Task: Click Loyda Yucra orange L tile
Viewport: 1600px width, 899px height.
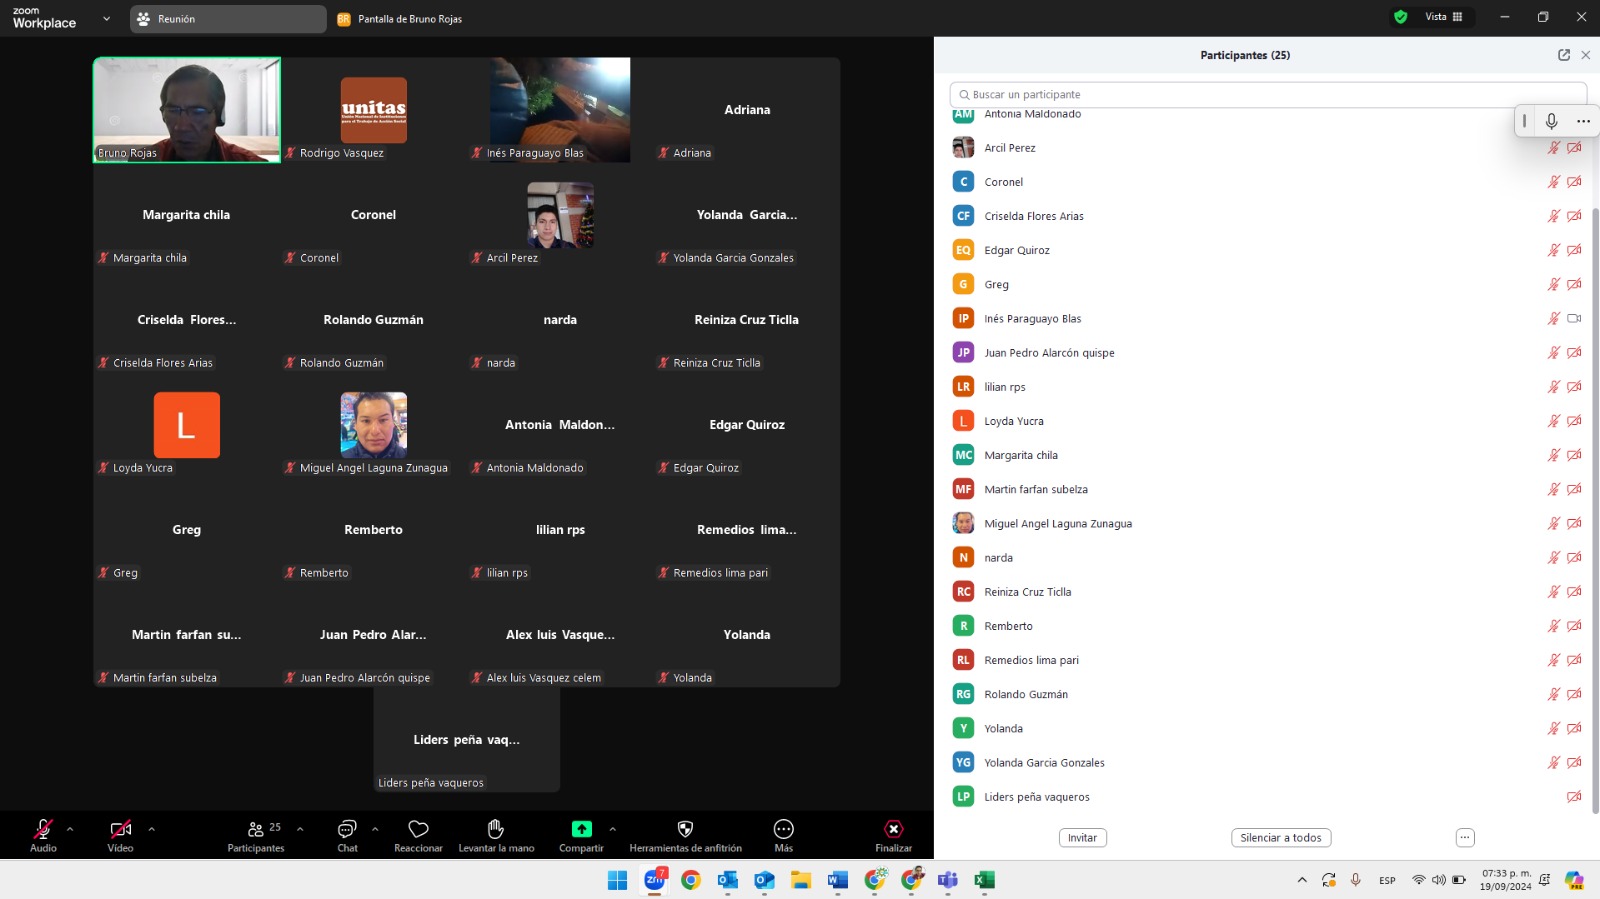Action: [187, 425]
